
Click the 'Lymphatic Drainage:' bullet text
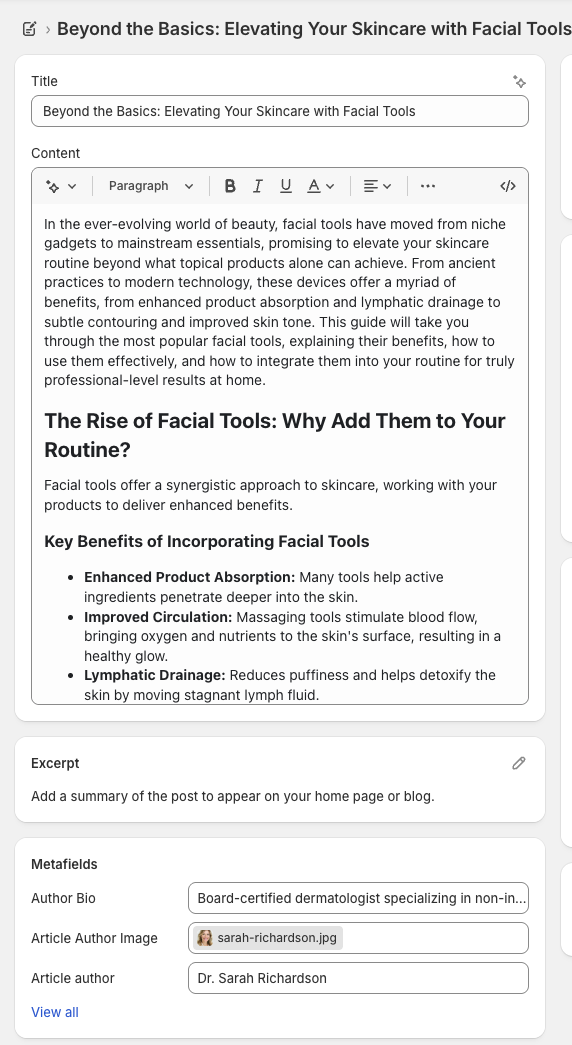(x=155, y=675)
